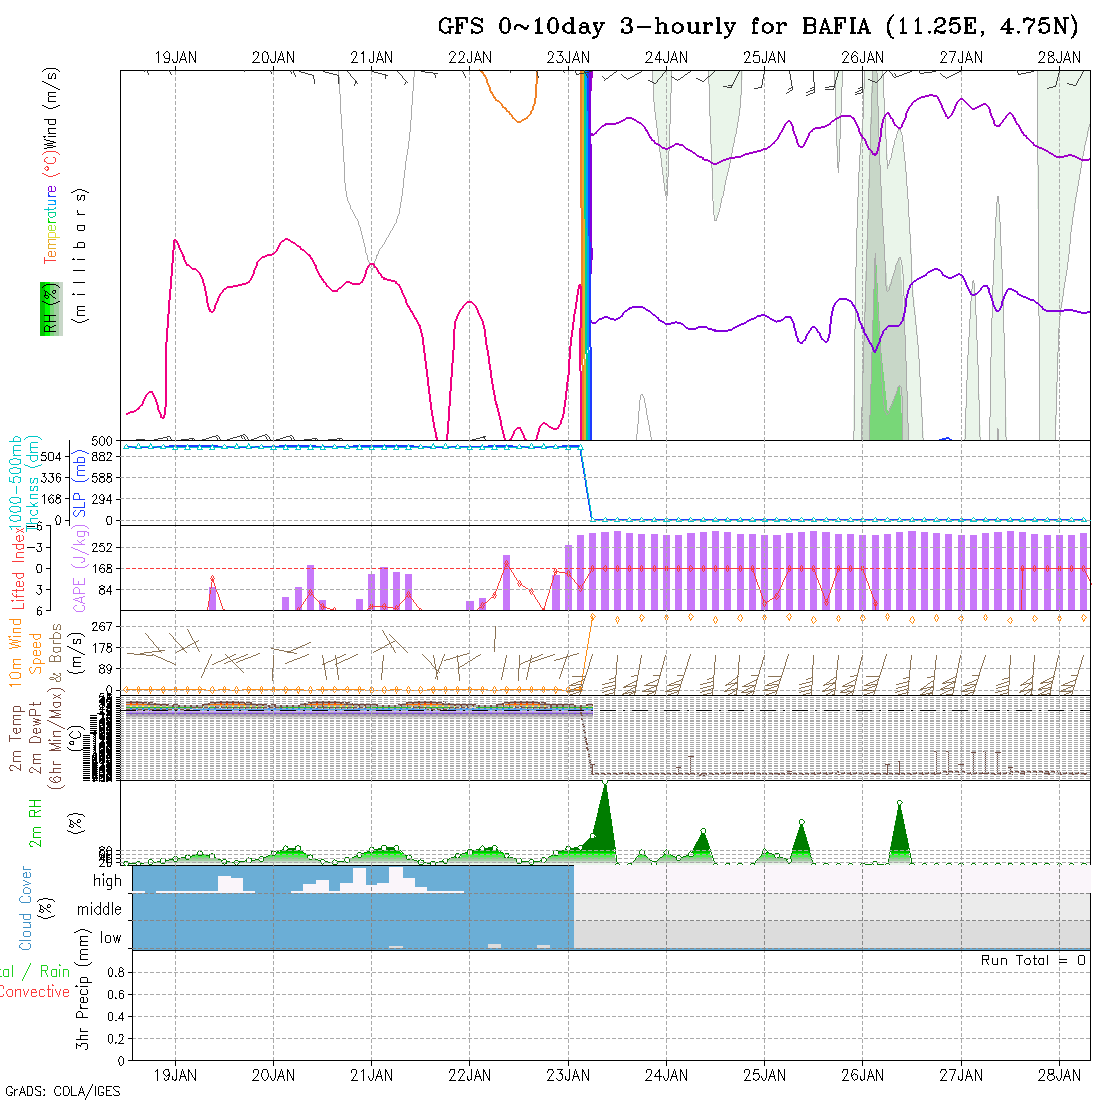Click the blue 'SLP (mb)' axis title
Viewport: 1100px width, 1100px height.
(80, 485)
